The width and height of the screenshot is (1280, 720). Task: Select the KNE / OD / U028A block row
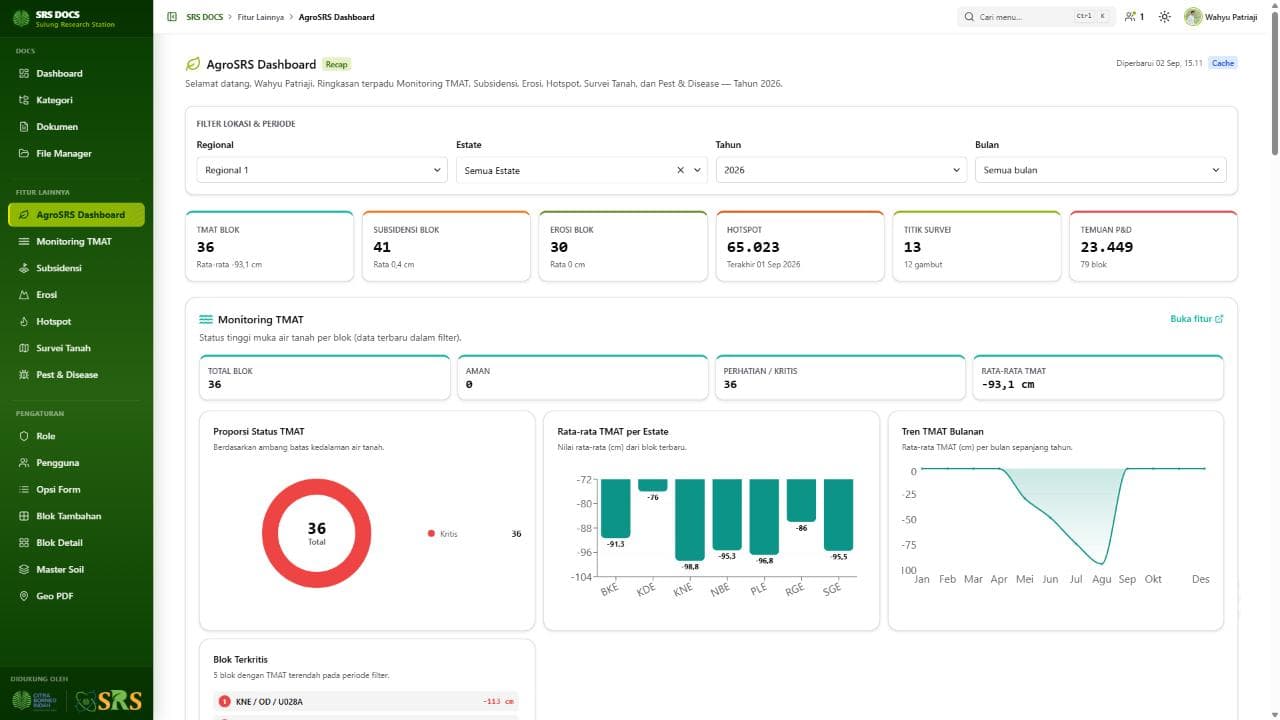pos(366,702)
